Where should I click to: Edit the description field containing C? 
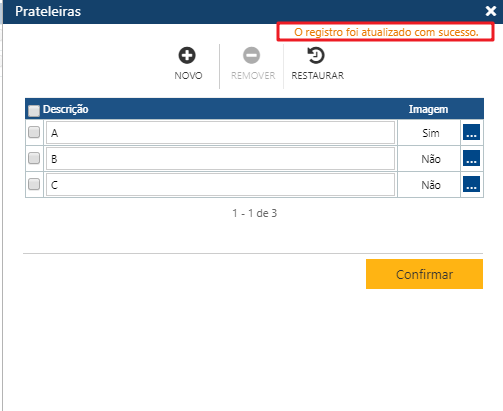tap(220, 184)
